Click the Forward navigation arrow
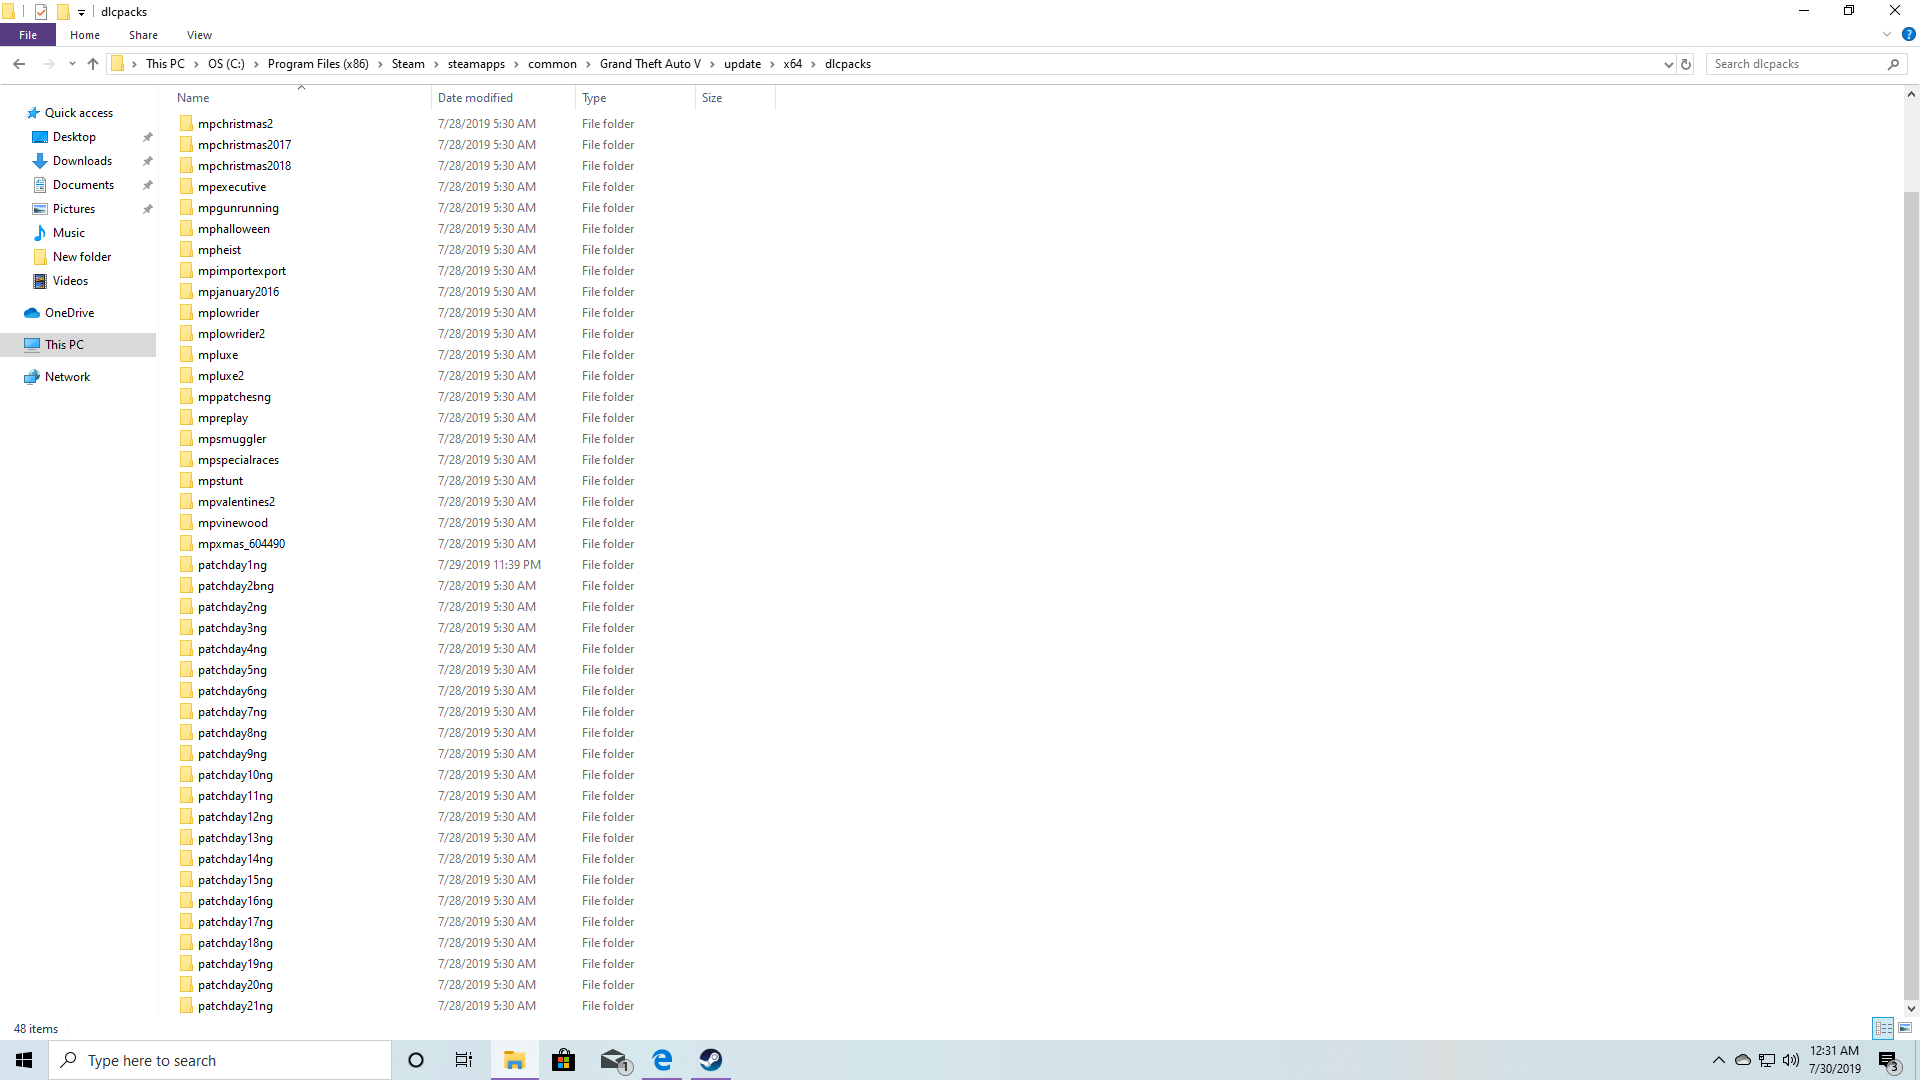The width and height of the screenshot is (1920, 1080). [48, 64]
